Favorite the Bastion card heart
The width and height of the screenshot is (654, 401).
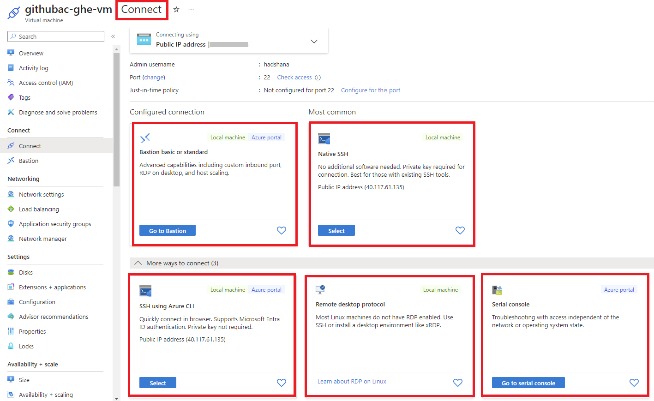(x=282, y=230)
